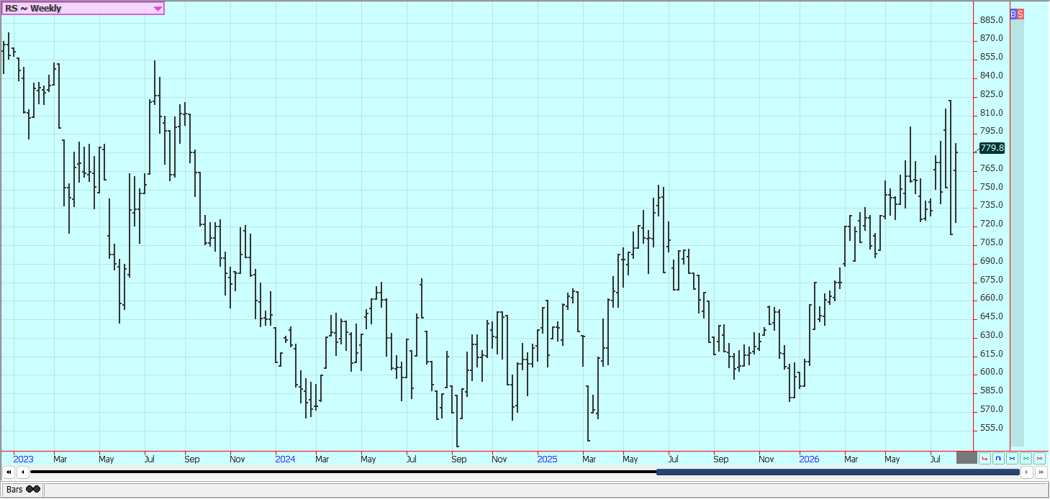Click the 2026 year label on the date axis

809,459
